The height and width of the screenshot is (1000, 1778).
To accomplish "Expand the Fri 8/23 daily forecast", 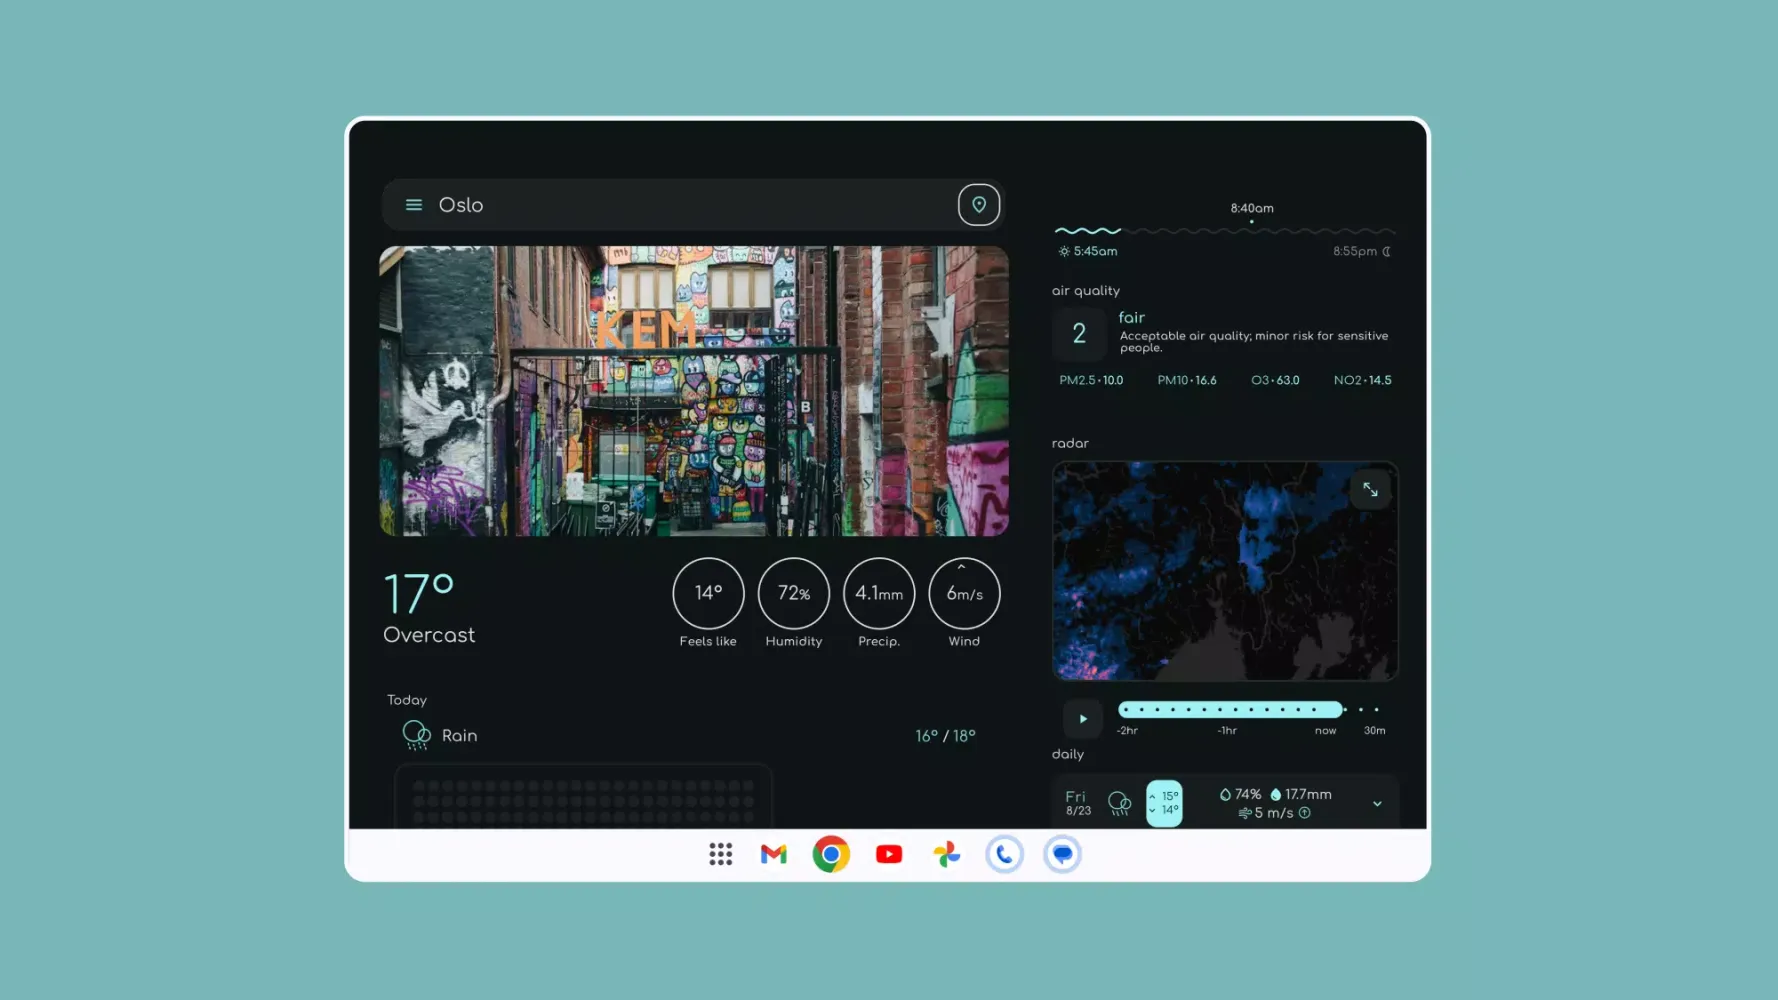I will click(x=1377, y=803).
